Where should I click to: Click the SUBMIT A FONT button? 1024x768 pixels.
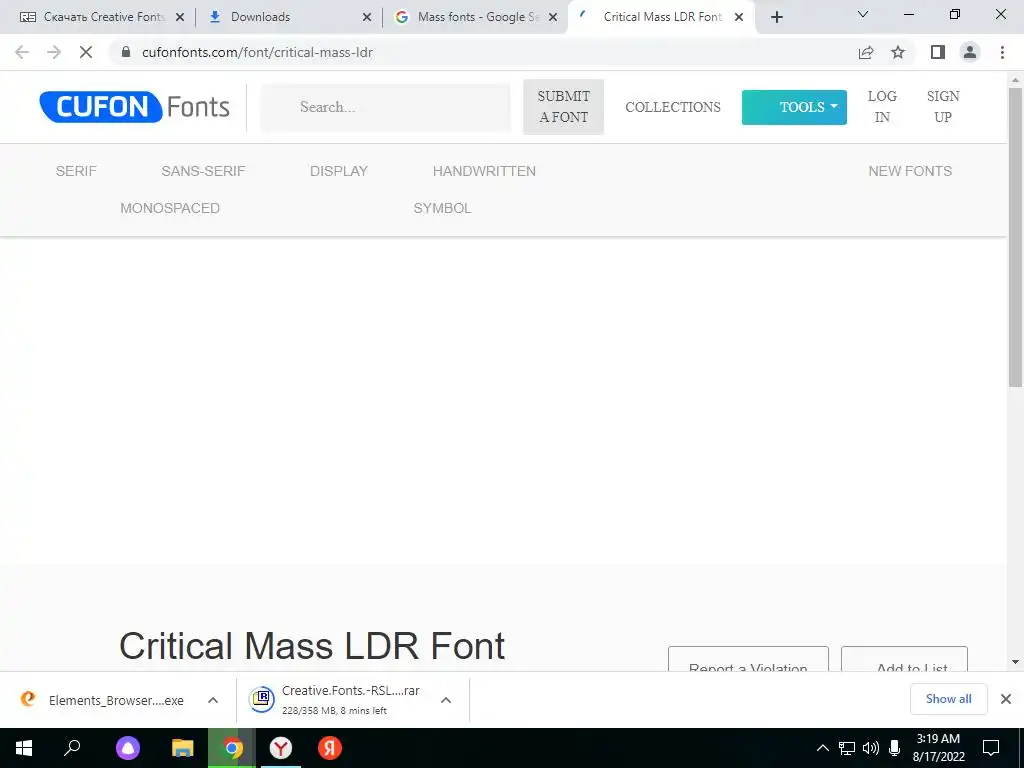click(564, 106)
